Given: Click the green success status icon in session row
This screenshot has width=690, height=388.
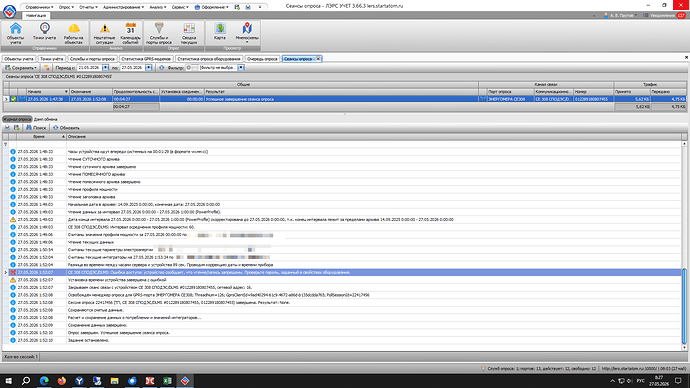Looking at the screenshot, I should (14, 99).
